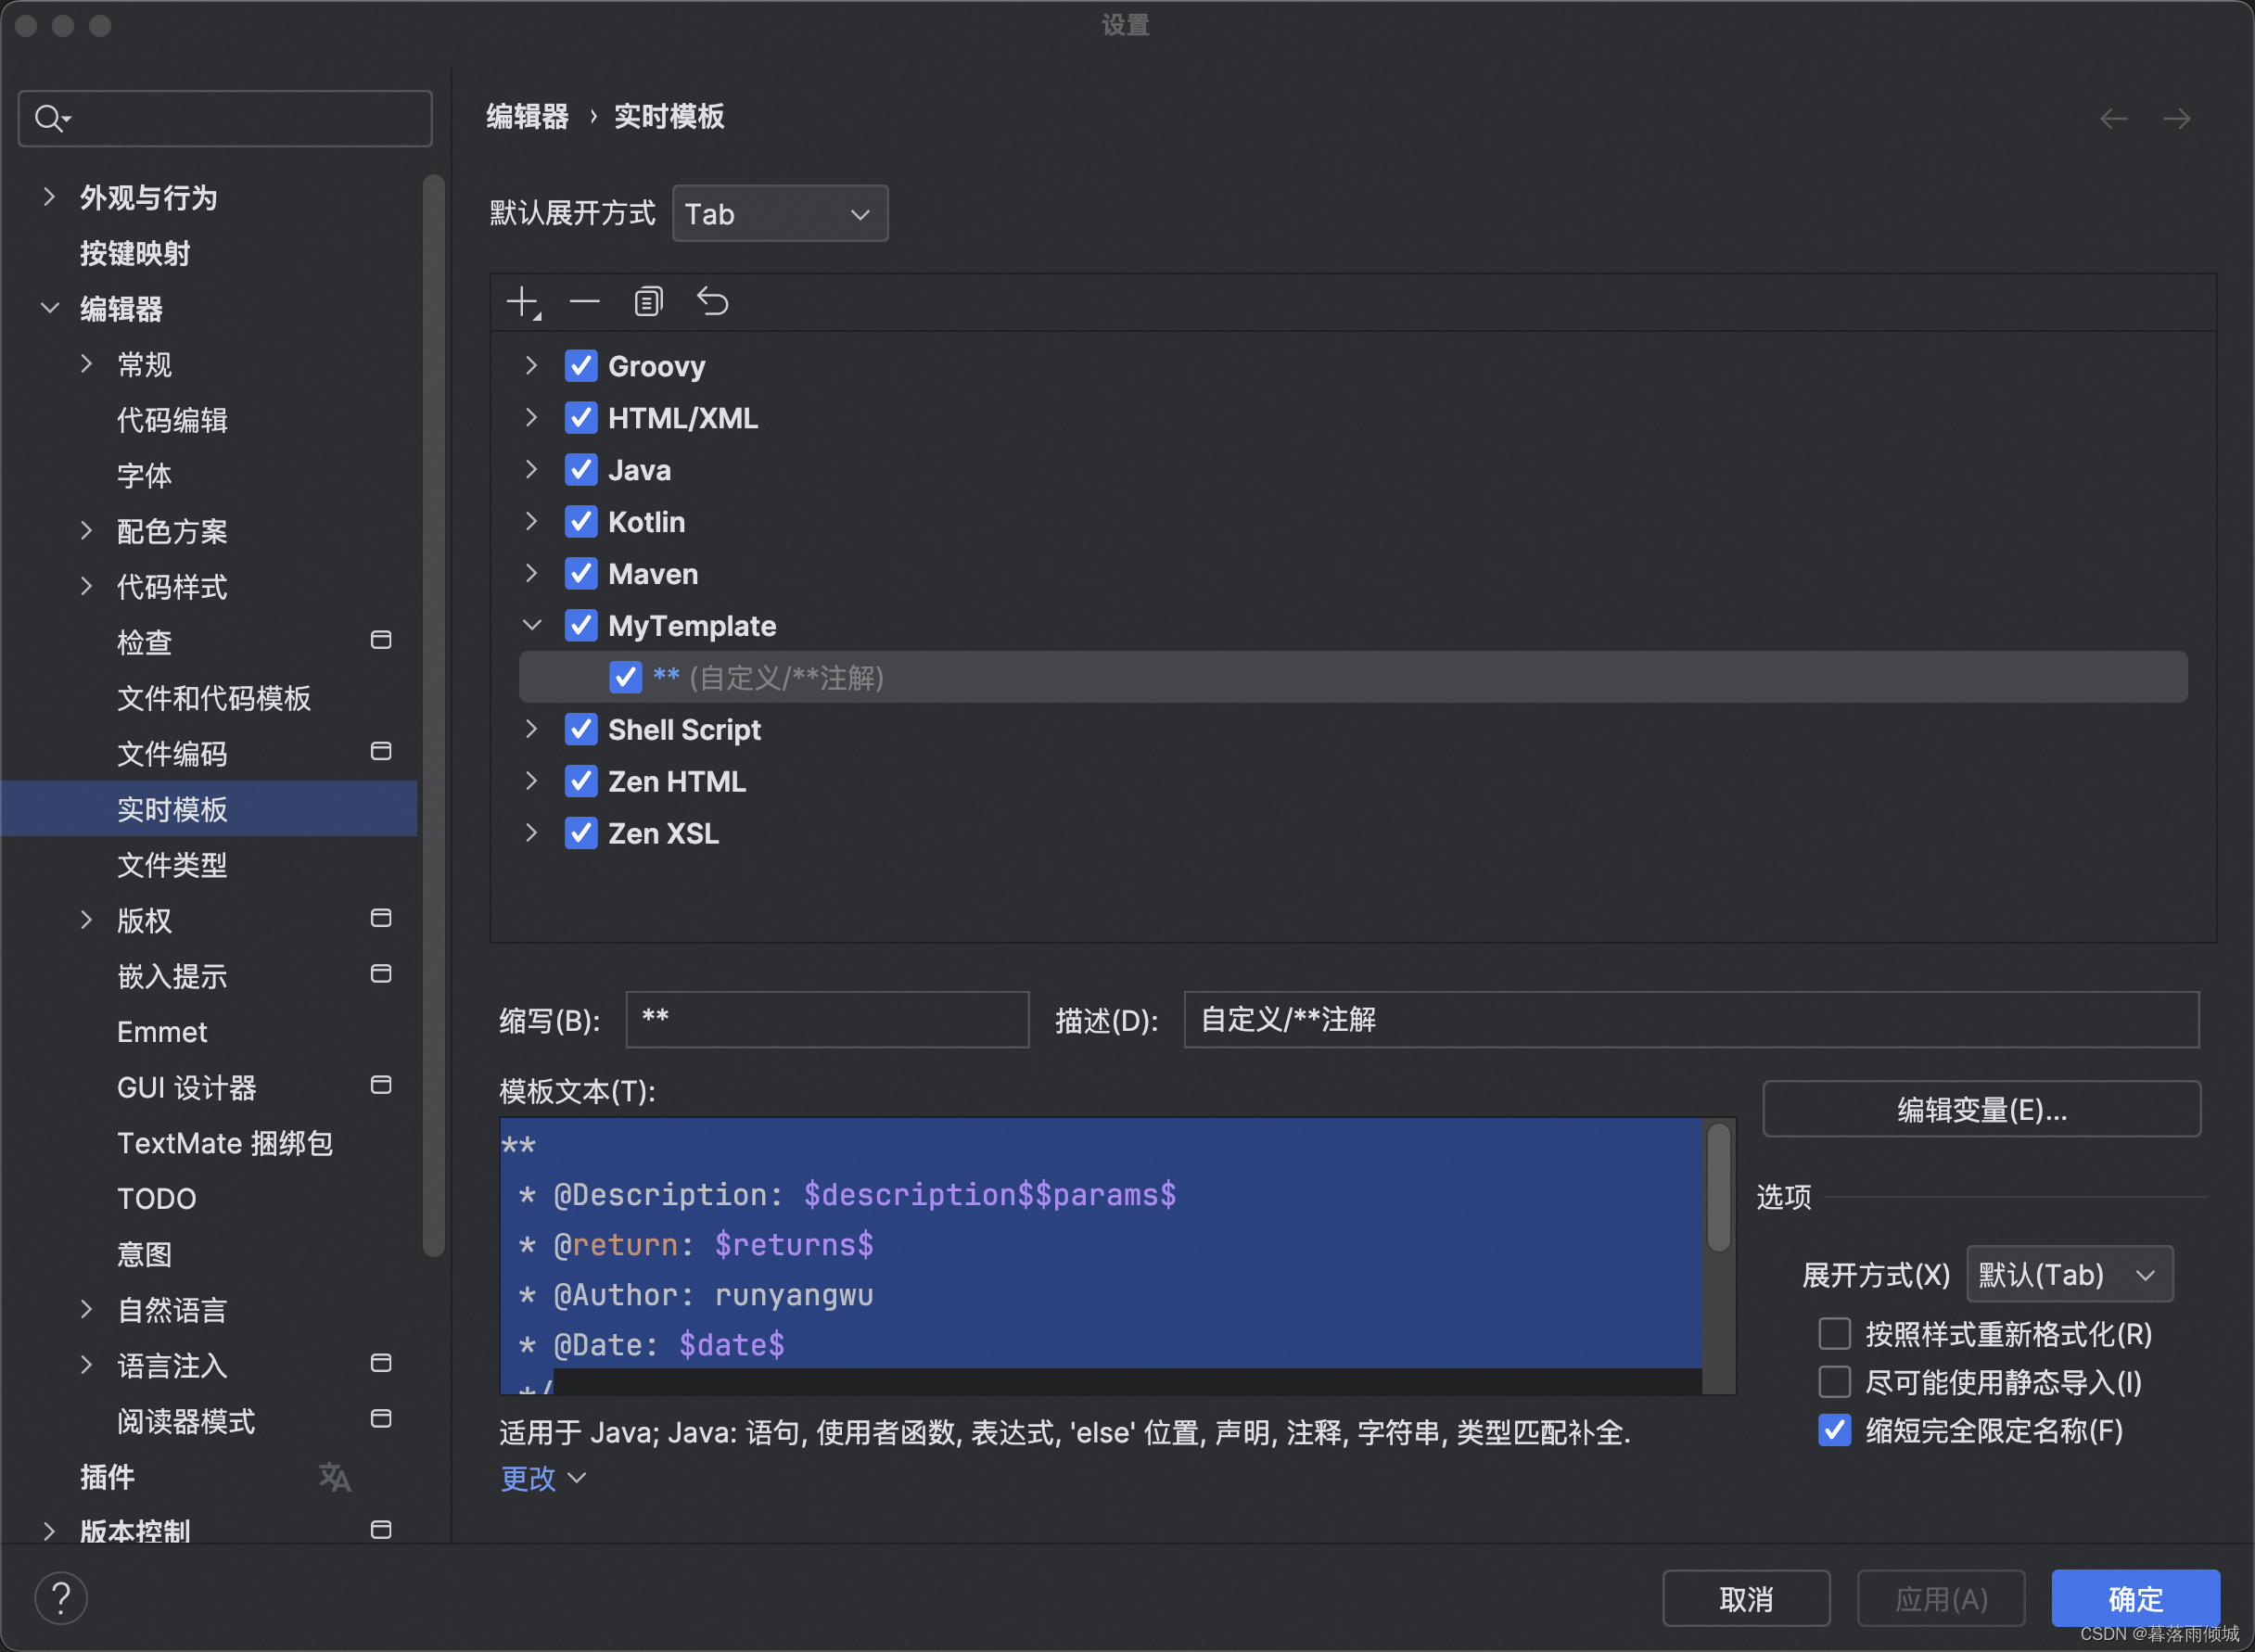2255x1652 pixels.
Task: Disable 缩短完全限定名称(F) checkbox
Action: click(1834, 1430)
